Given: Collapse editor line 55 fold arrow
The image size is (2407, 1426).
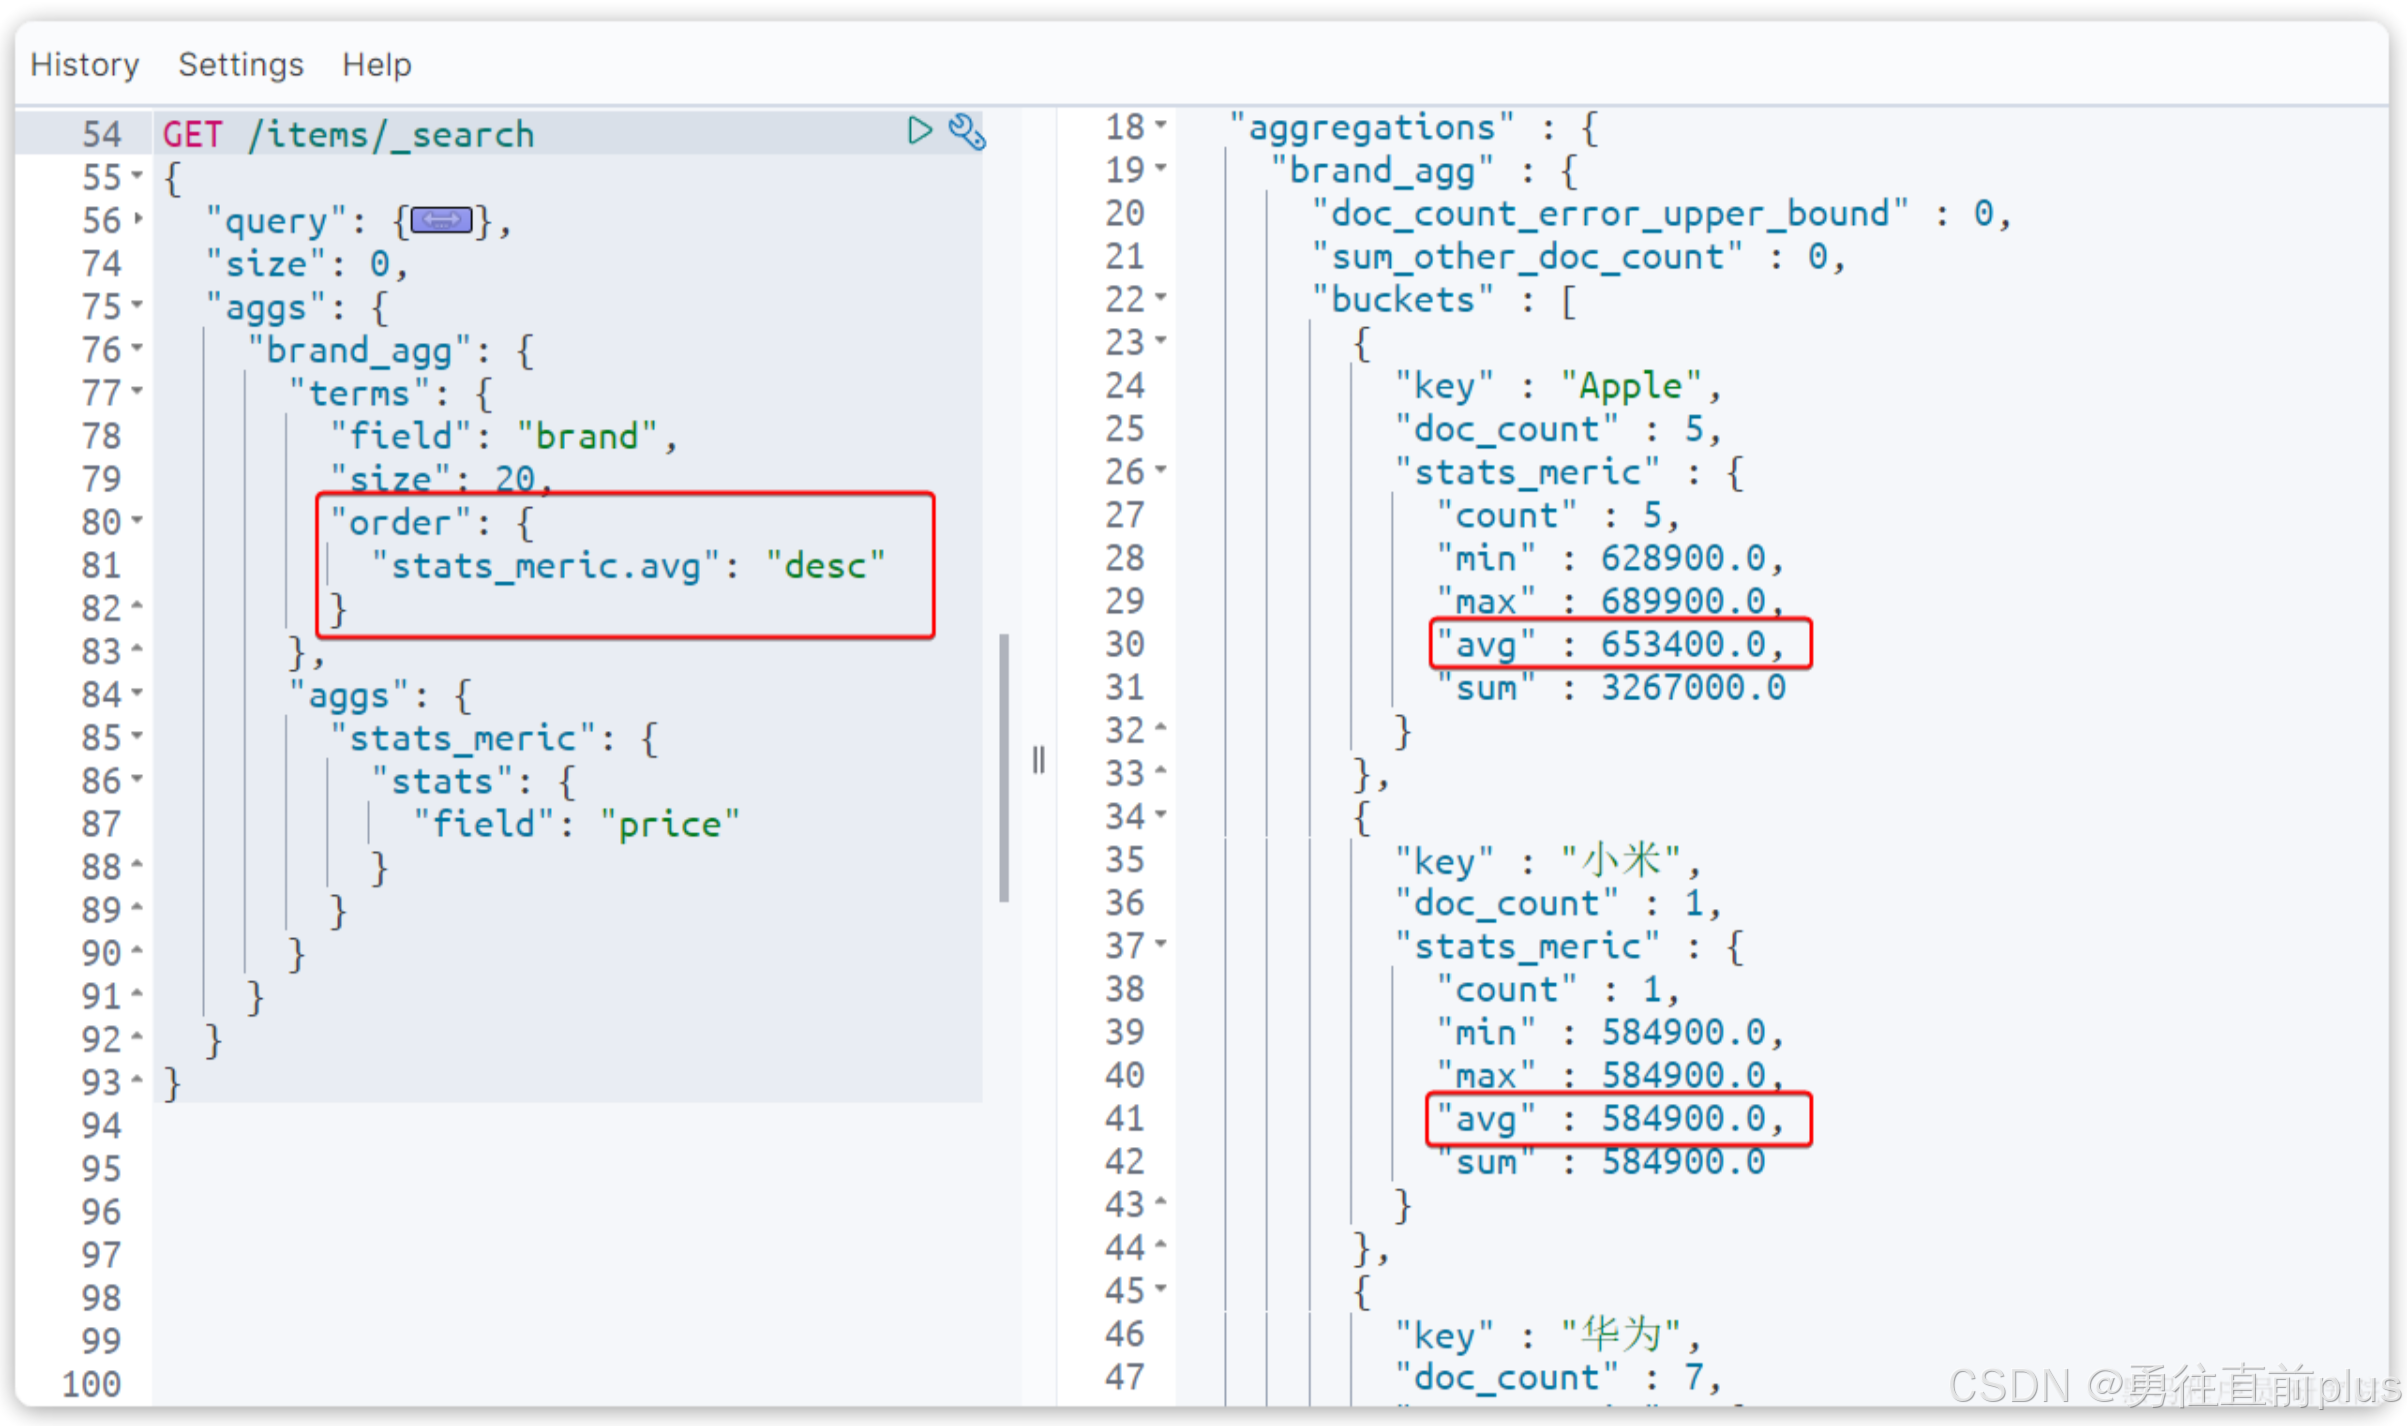Looking at the screenshot, I should [x=138, y=175].
